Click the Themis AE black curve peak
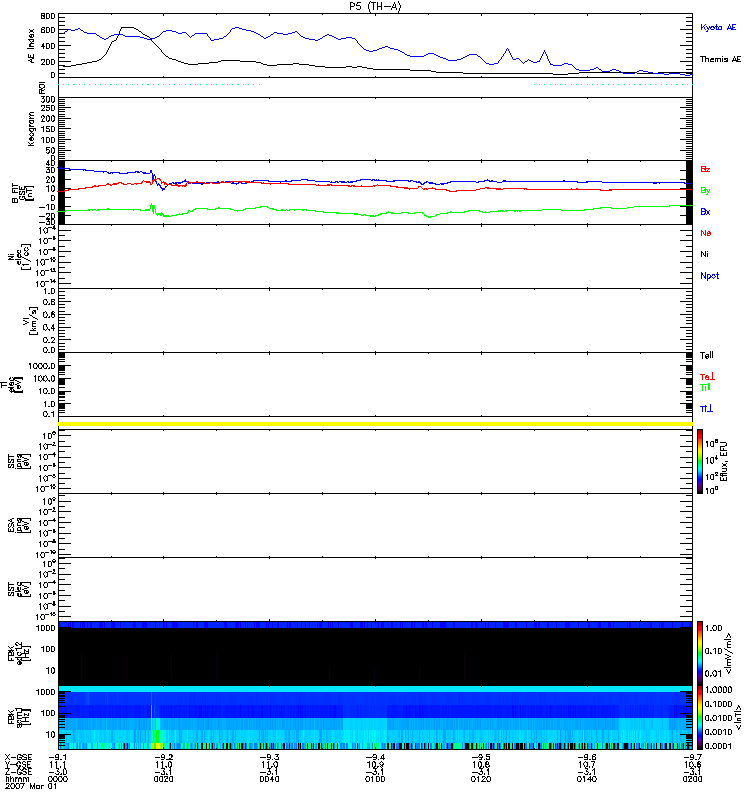 pyautogui.click(x=128, y=28)
